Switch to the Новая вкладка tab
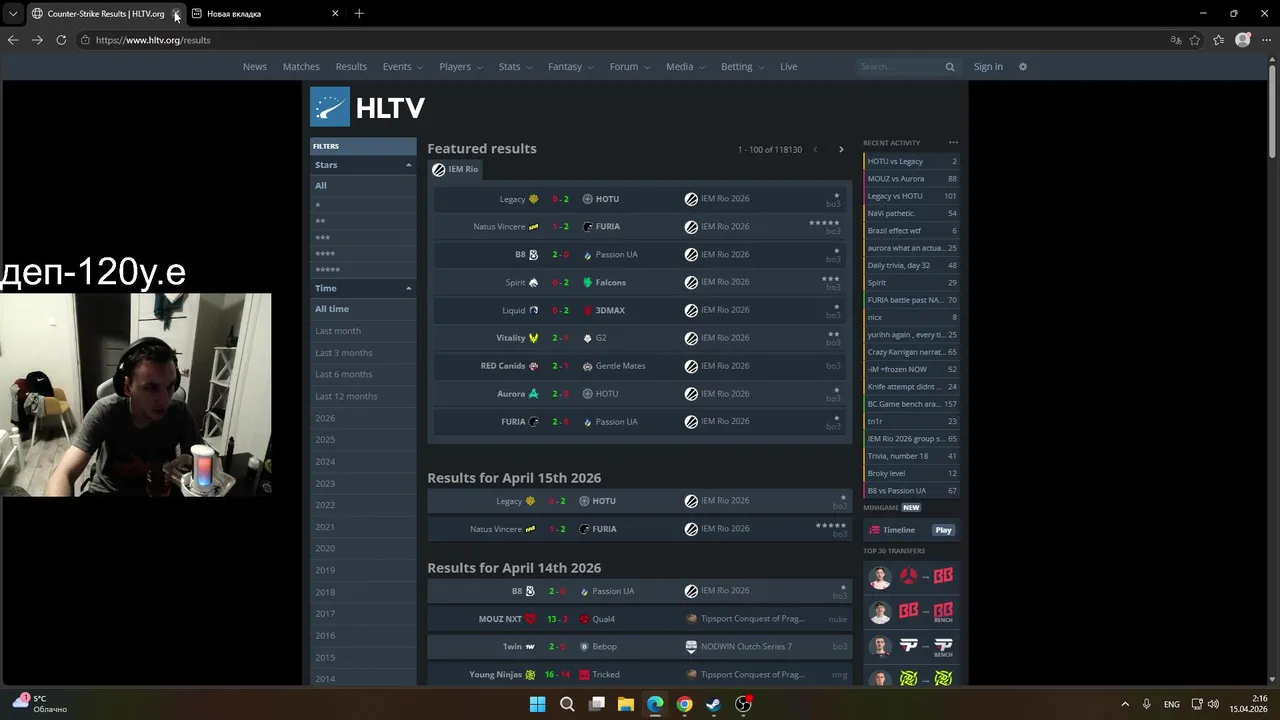Viewport: 1280px width, 720px height. coord(265,14)
